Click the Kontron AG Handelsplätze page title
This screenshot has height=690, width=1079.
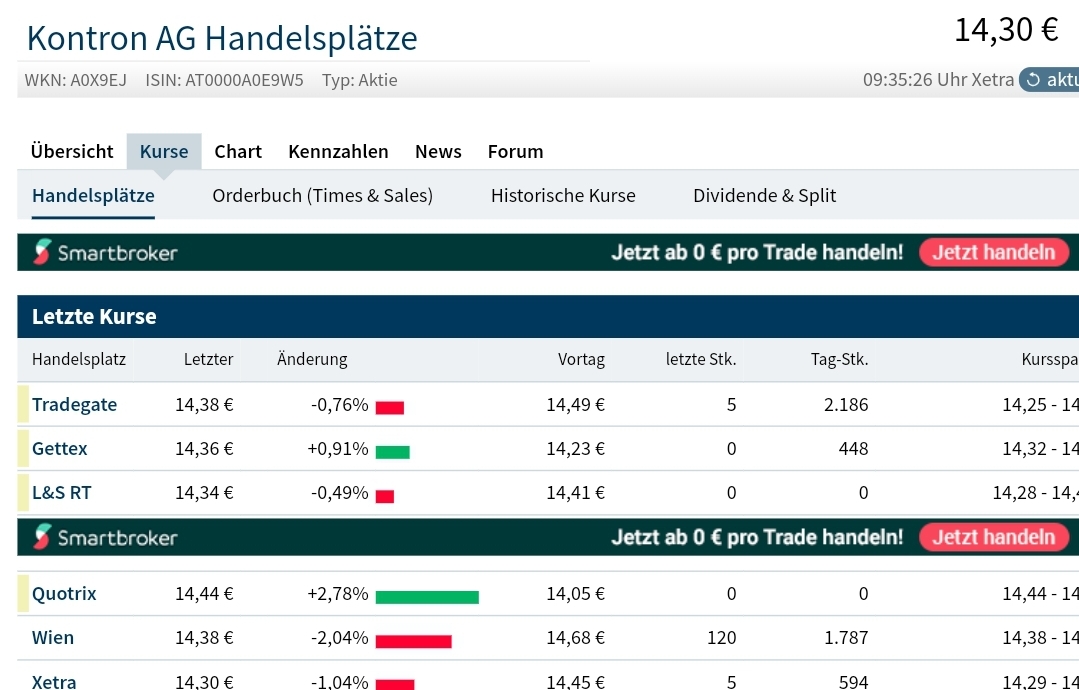point(222,37)
